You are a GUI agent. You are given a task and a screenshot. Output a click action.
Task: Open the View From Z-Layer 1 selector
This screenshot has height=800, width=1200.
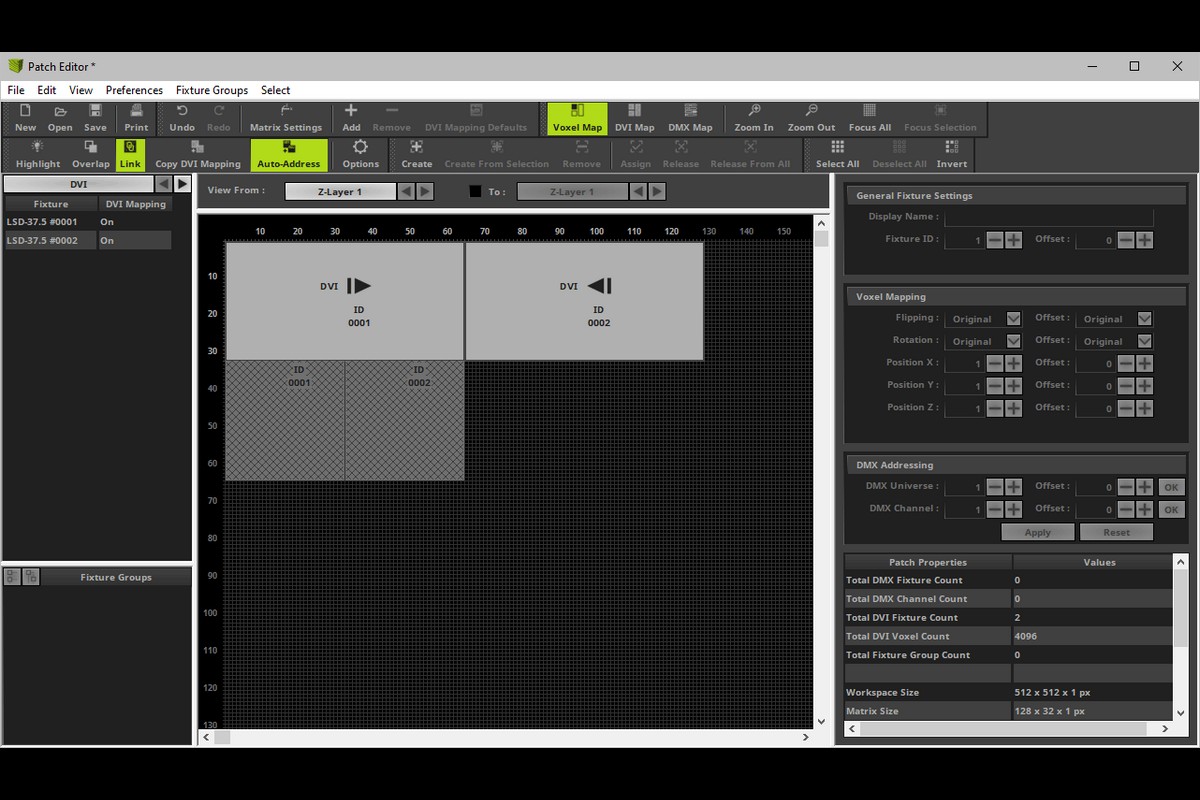(x=340, y=191)
